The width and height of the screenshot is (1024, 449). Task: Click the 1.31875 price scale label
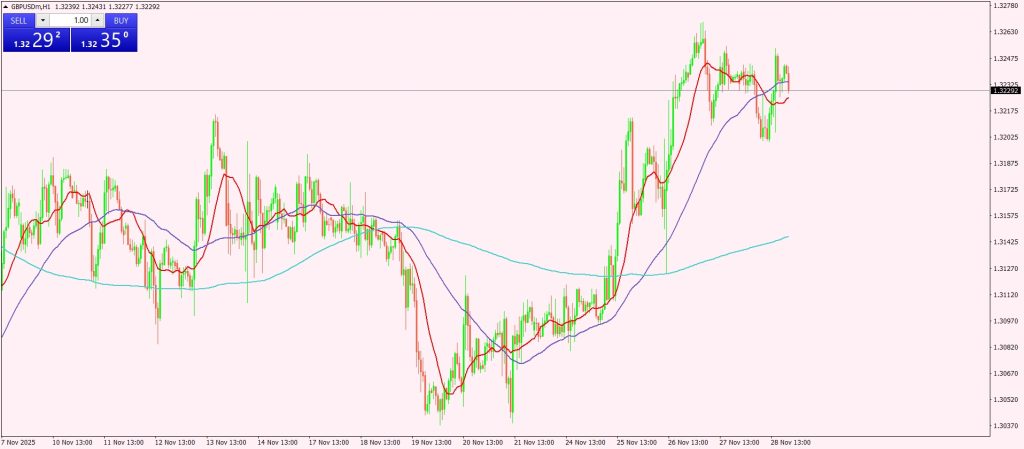pos(1004,163)
